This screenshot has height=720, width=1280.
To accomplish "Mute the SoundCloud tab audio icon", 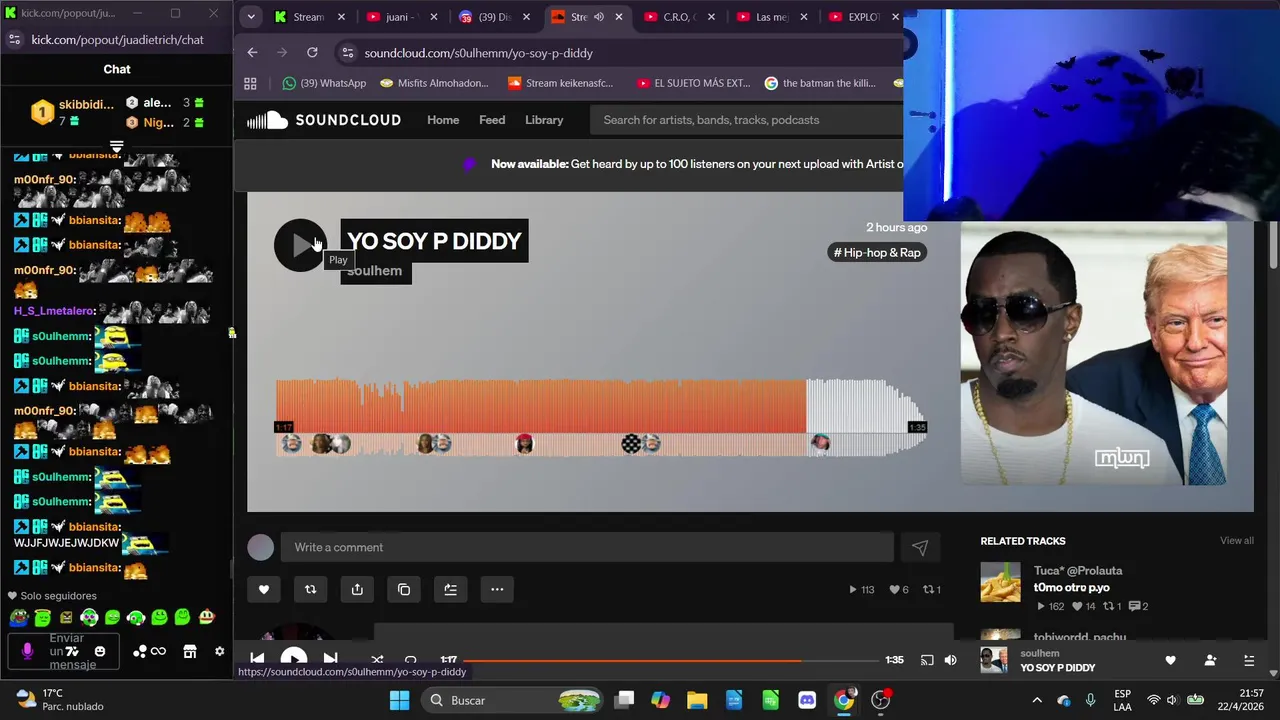I will tap(599, 17).
